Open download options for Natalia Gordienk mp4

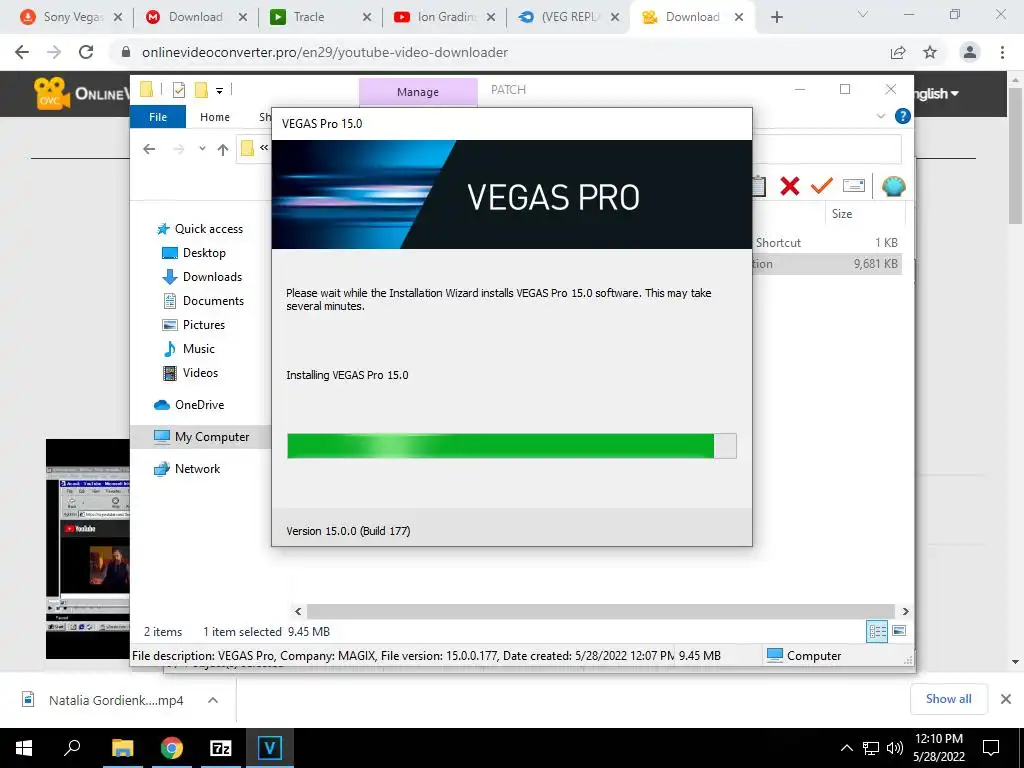(x=212, y=700)
